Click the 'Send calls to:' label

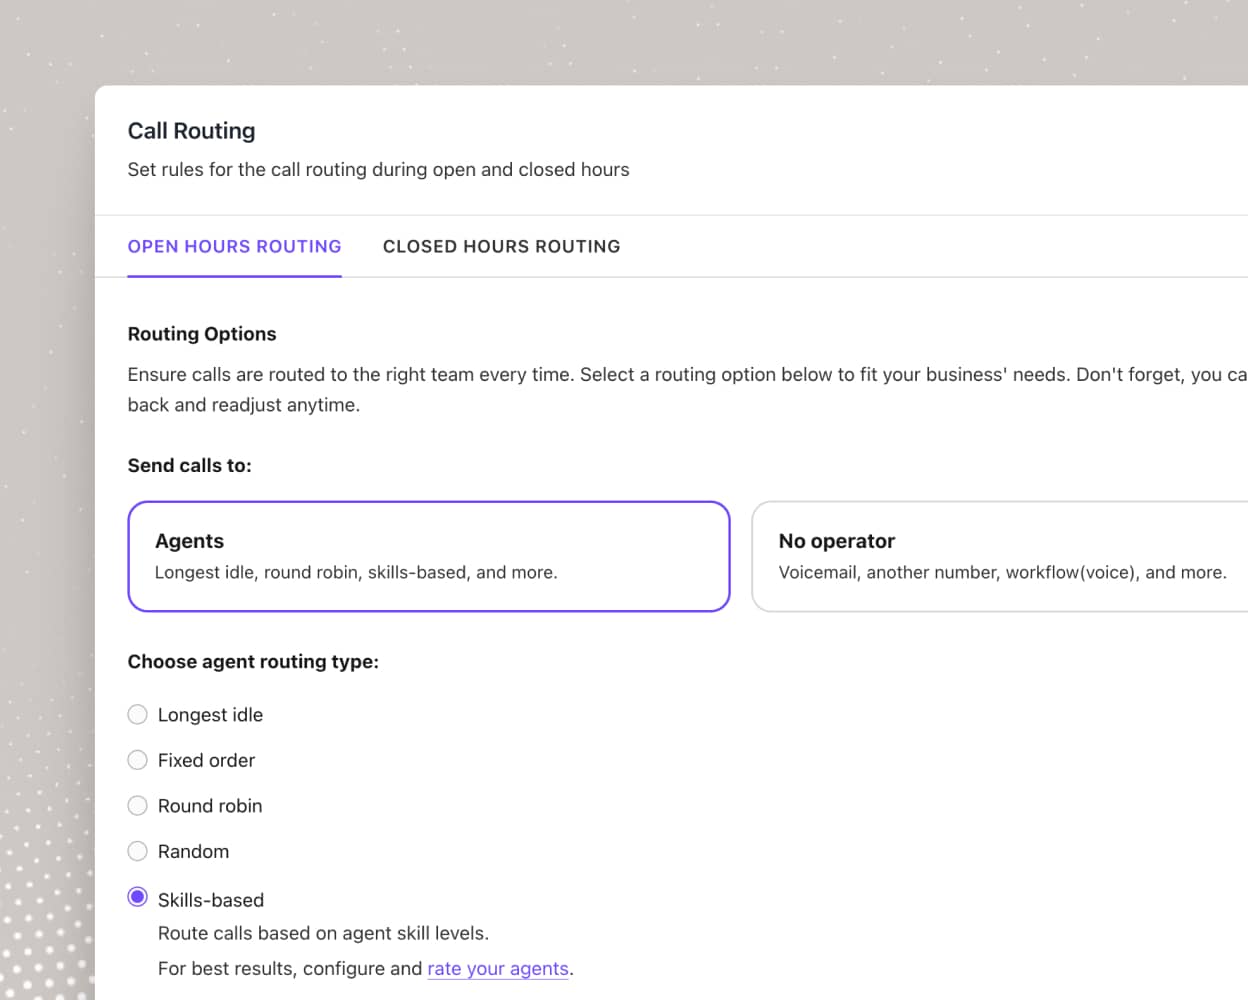click(x=190, y=465)
